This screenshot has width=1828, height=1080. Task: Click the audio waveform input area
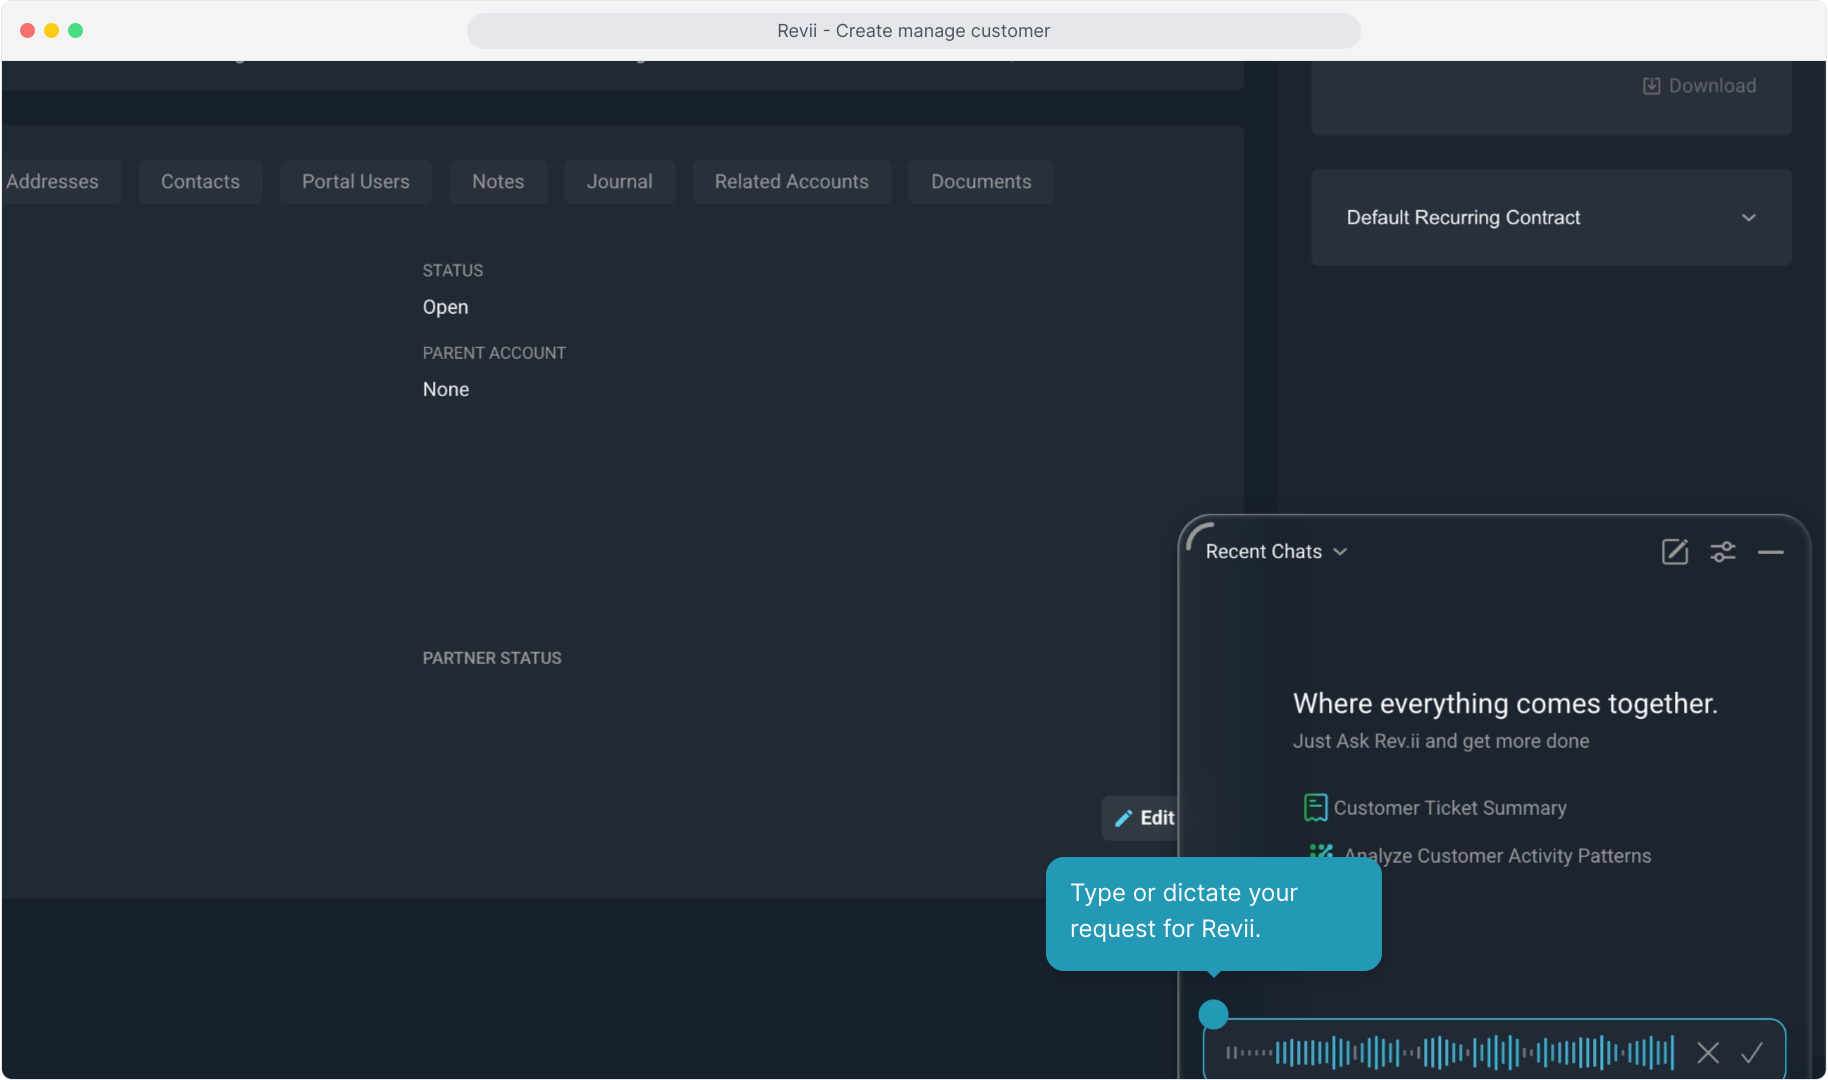(x=1449, y=1053)
